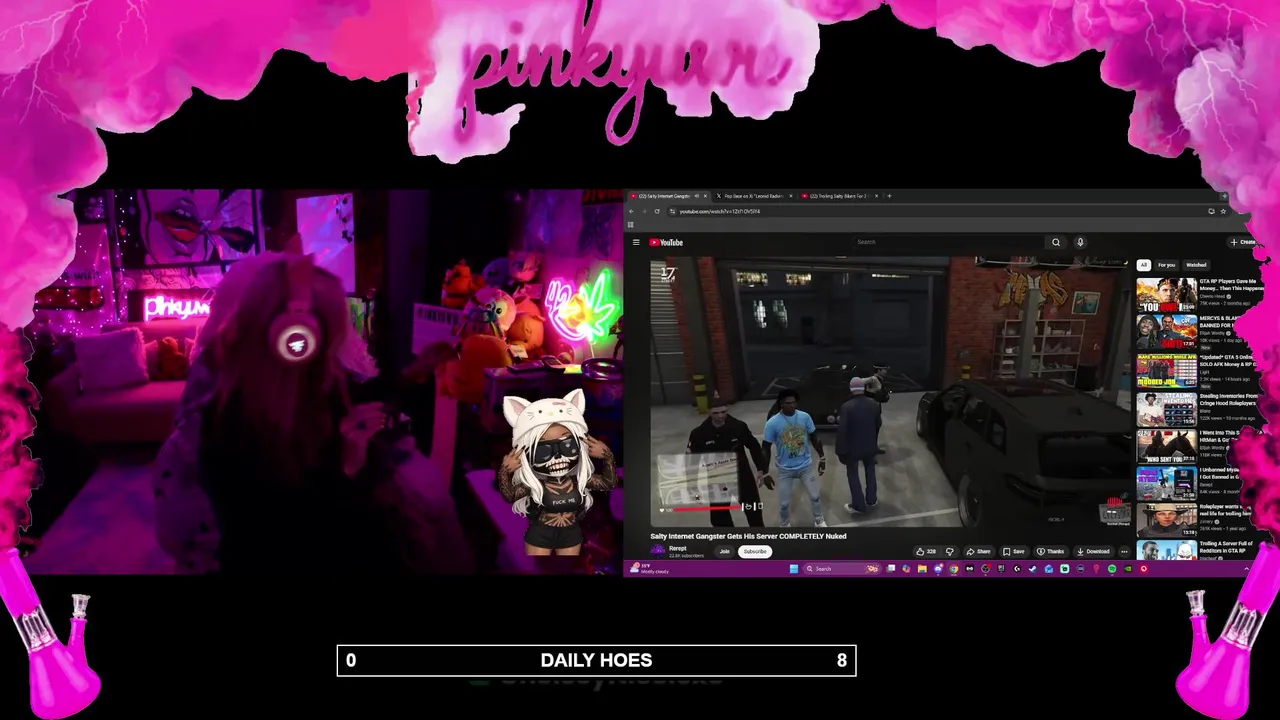This screenshot has height=720, width=1280.
Task: Click the Thanks button
Action: [1051, 551]
